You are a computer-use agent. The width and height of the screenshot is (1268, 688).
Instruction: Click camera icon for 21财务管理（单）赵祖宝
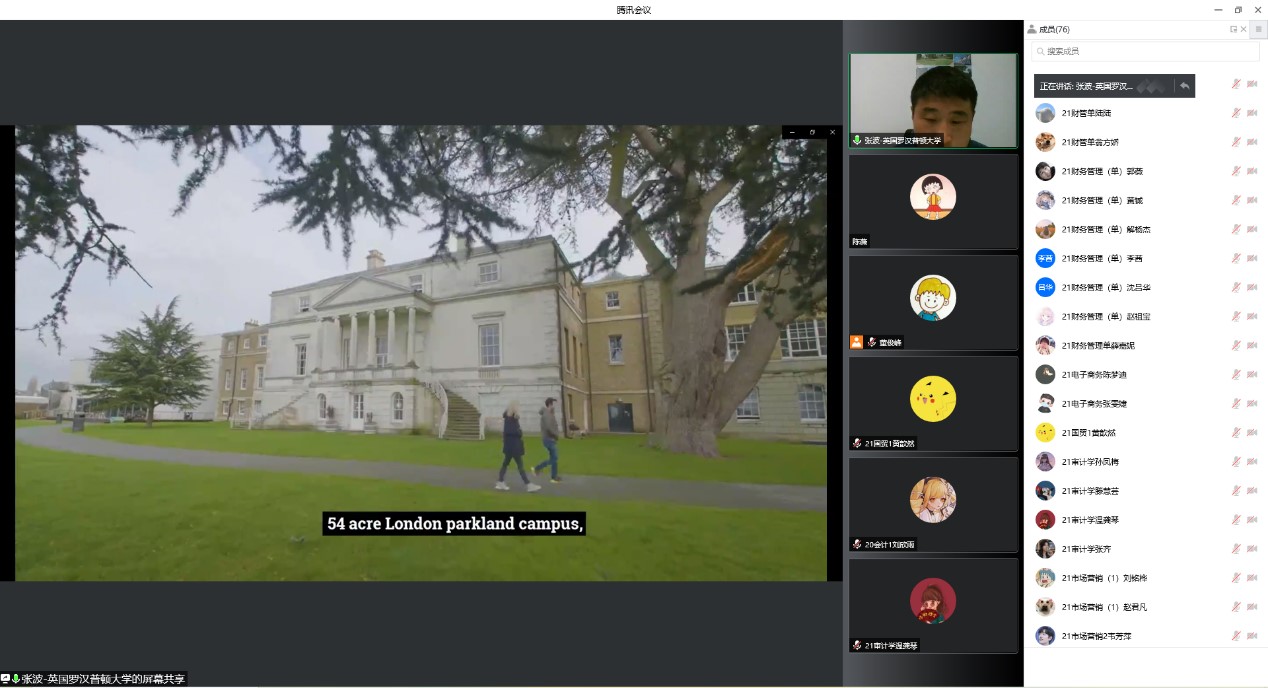pos(1252,316)
